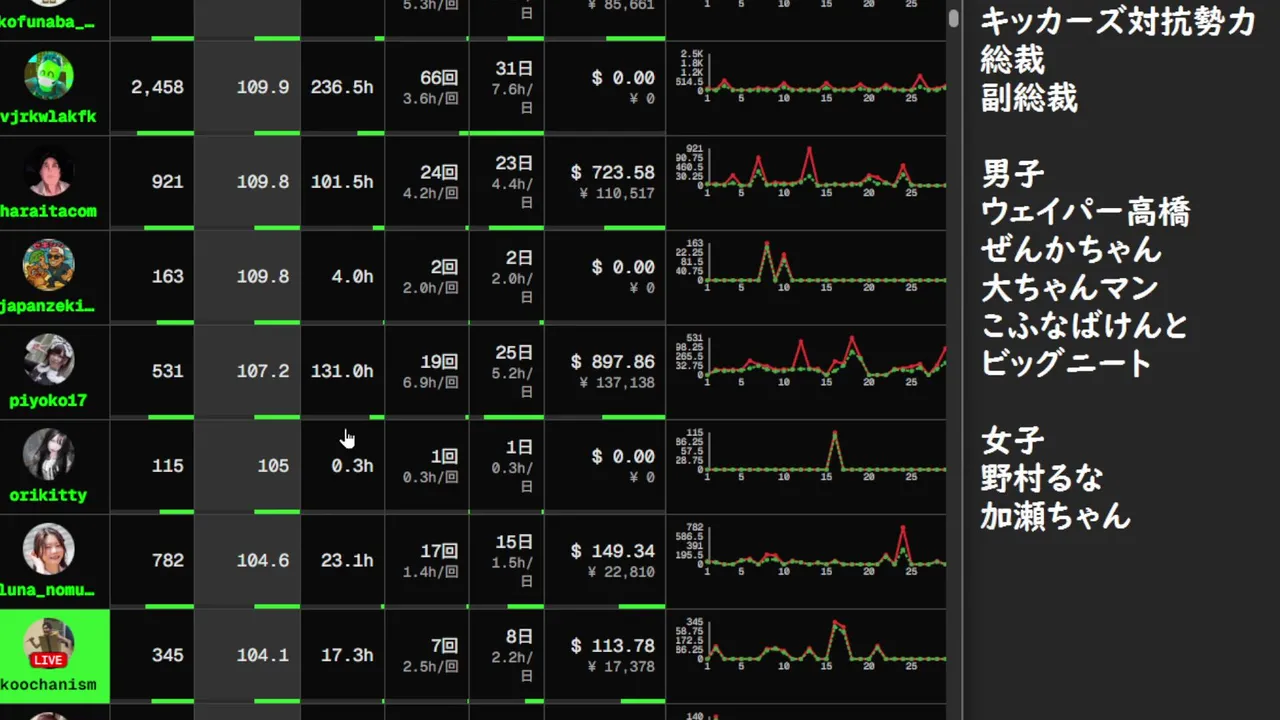1280x720 pixels.
Task: Click koochanism's viewer trend chart
Action: tap(811, 643)
